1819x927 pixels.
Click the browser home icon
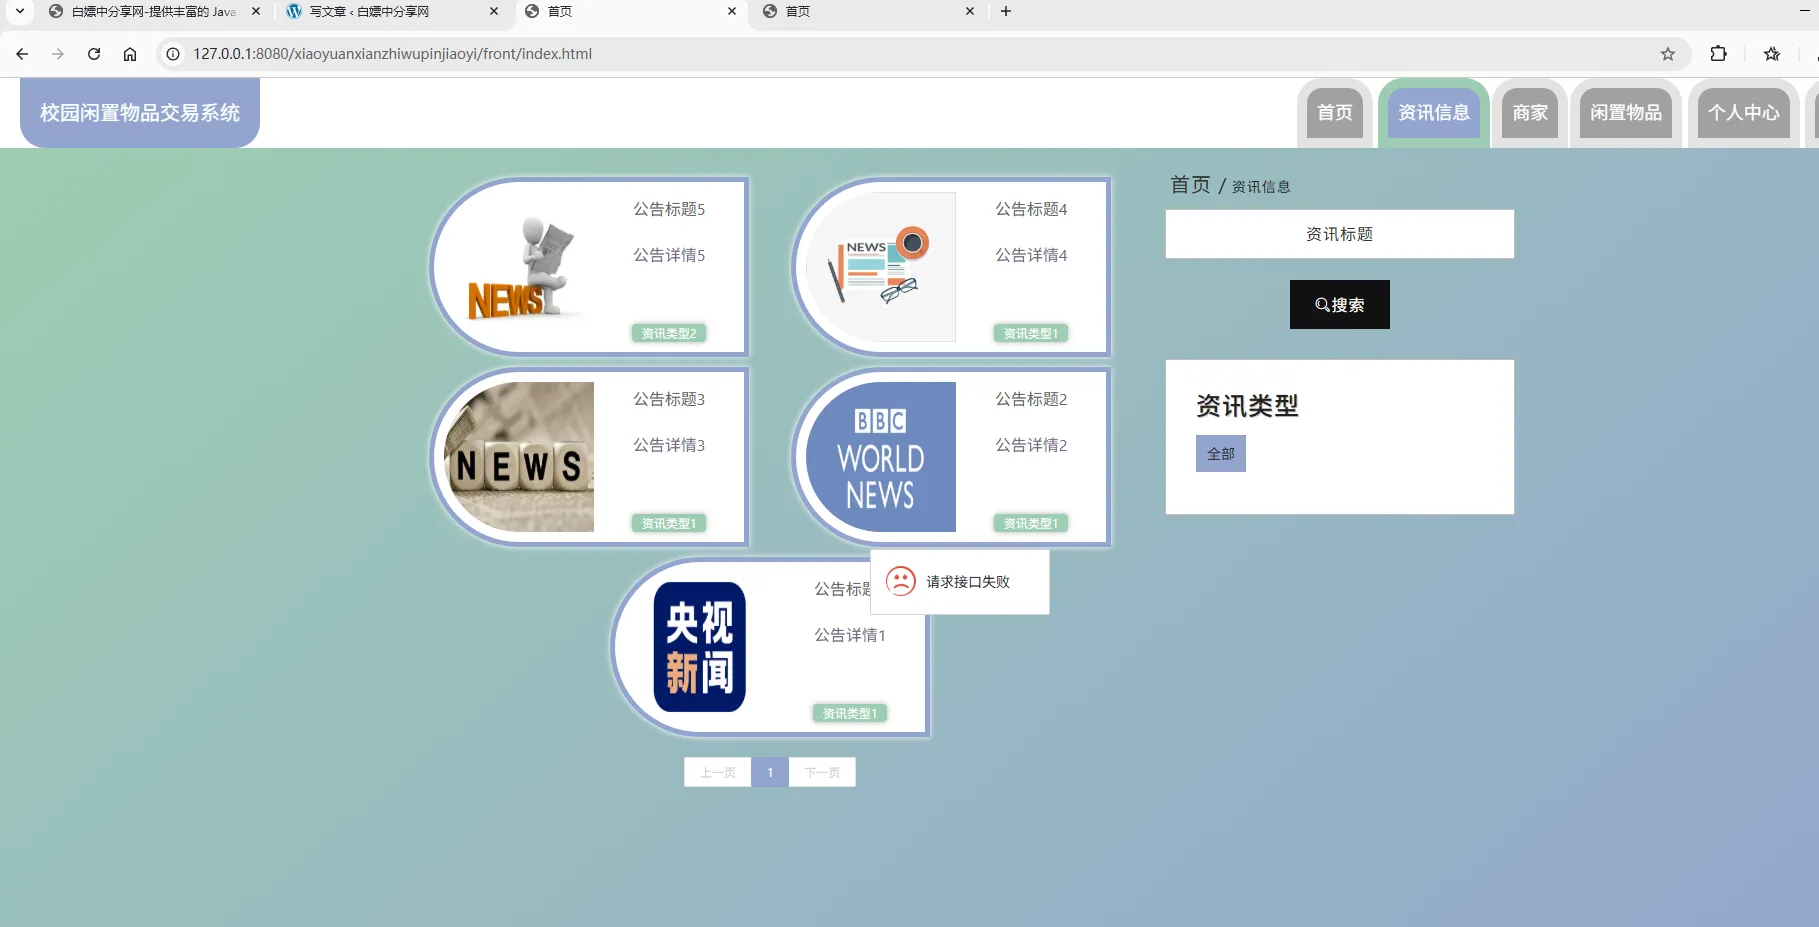pyautogui.click(x=130, y=54)
